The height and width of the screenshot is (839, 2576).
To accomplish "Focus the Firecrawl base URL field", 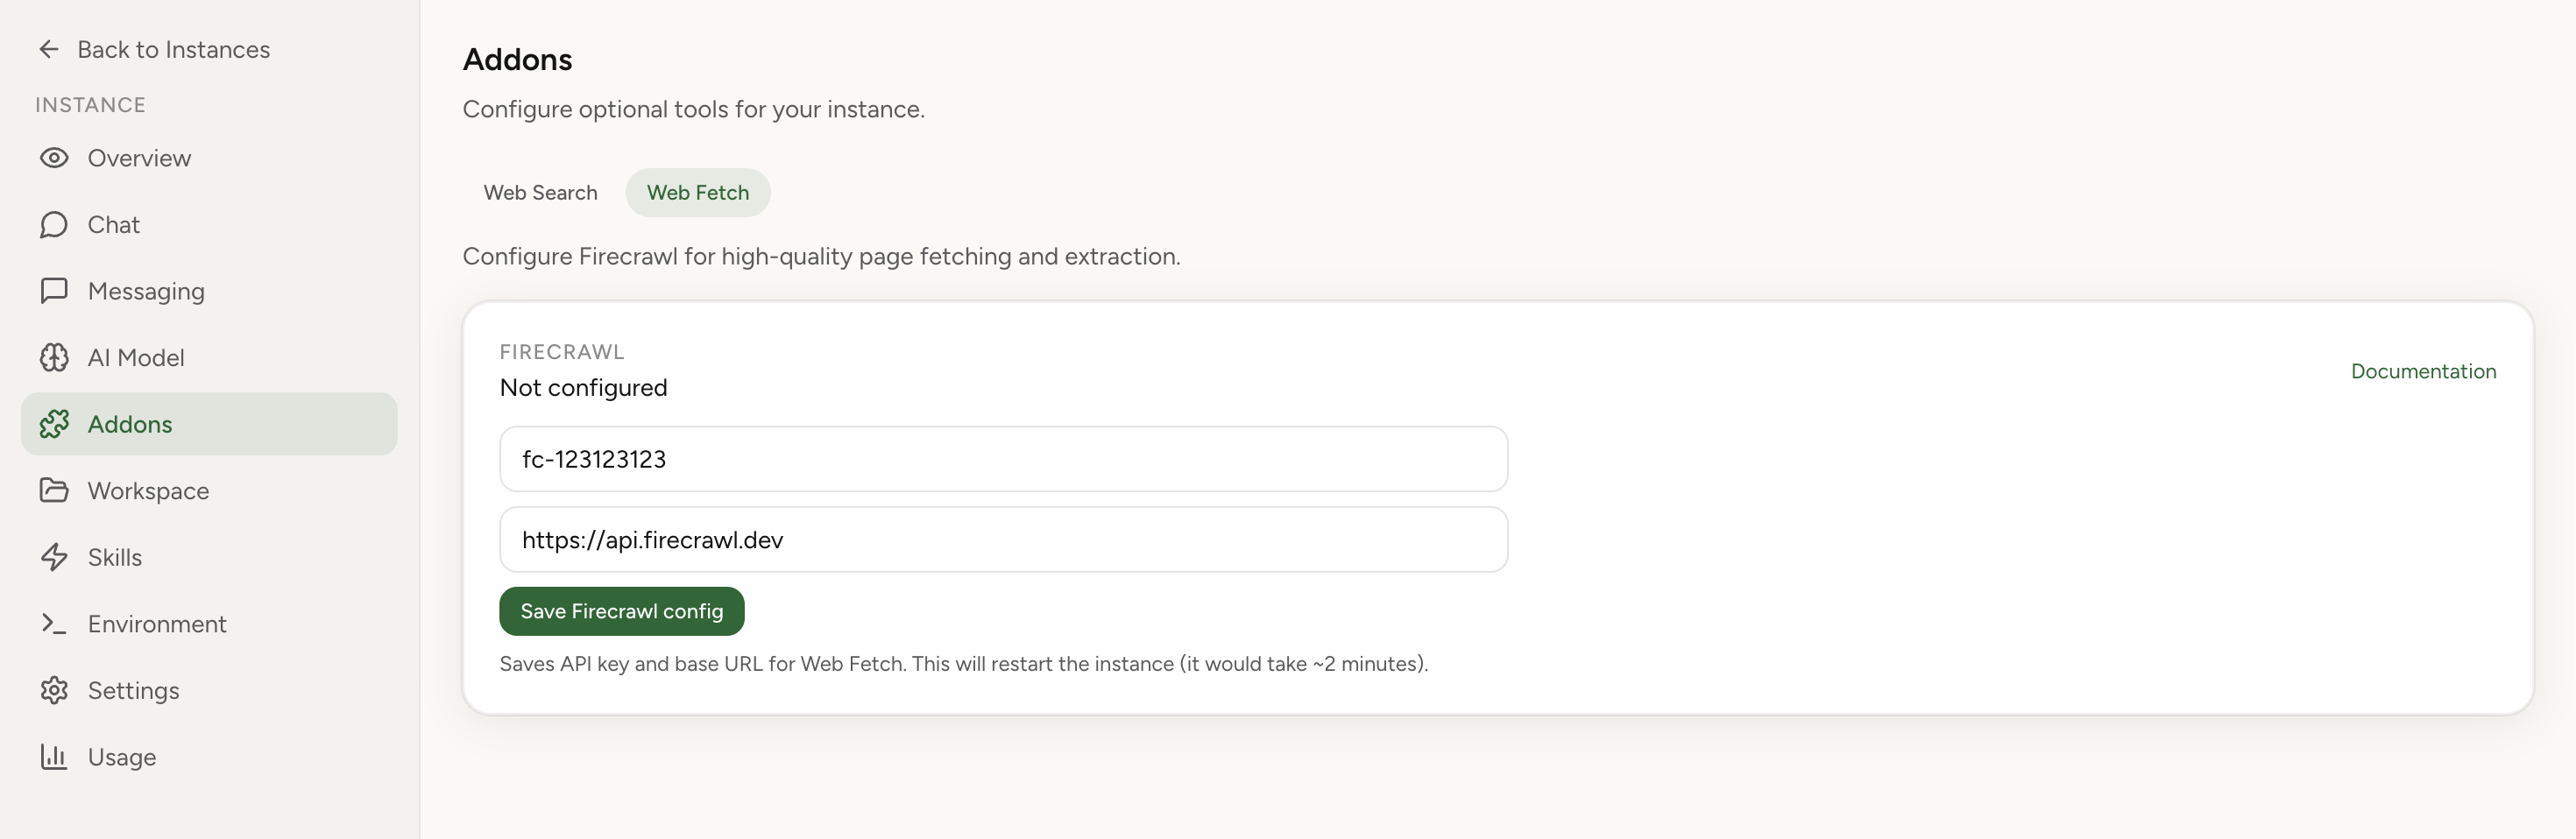I will coord(1003,539).
